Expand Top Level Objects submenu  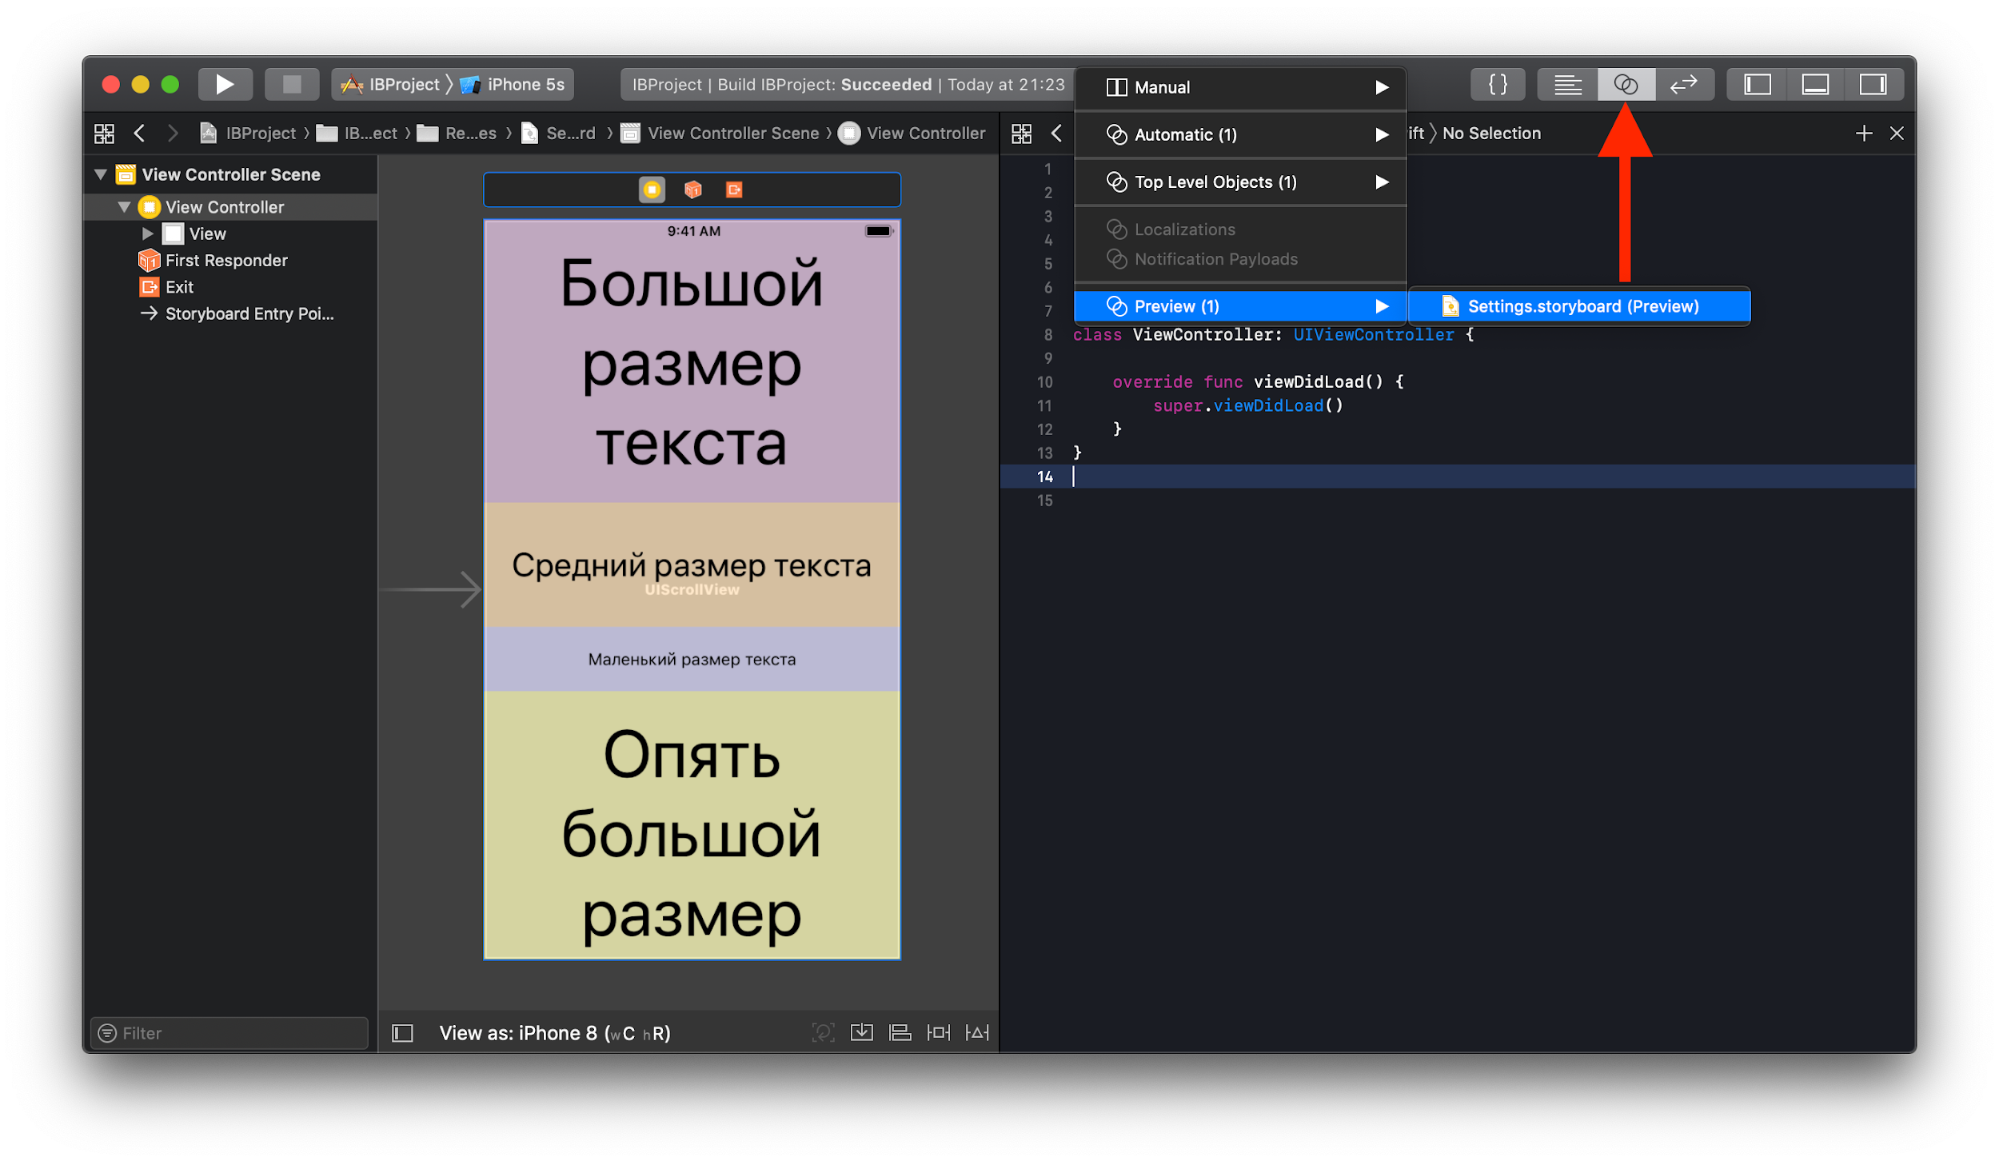1383,181
